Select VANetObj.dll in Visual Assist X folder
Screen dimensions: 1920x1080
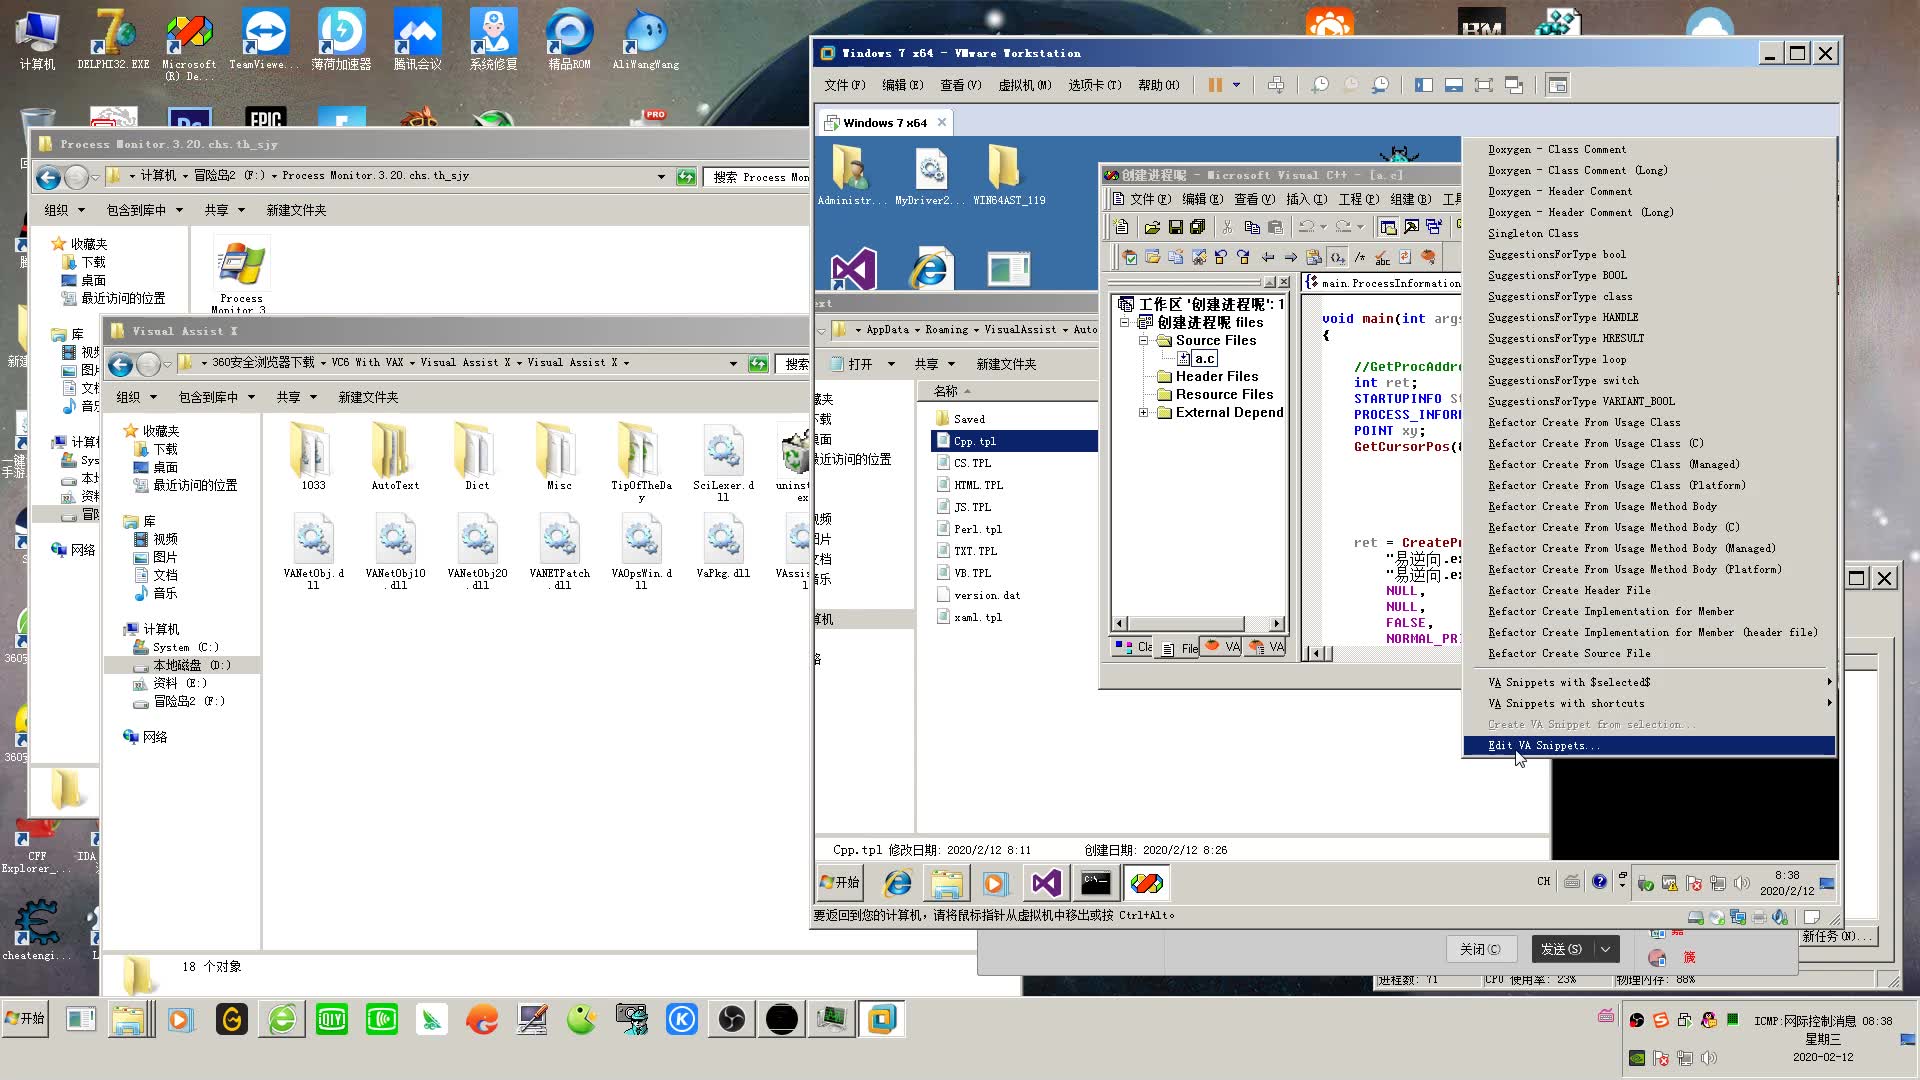point(313,550)
